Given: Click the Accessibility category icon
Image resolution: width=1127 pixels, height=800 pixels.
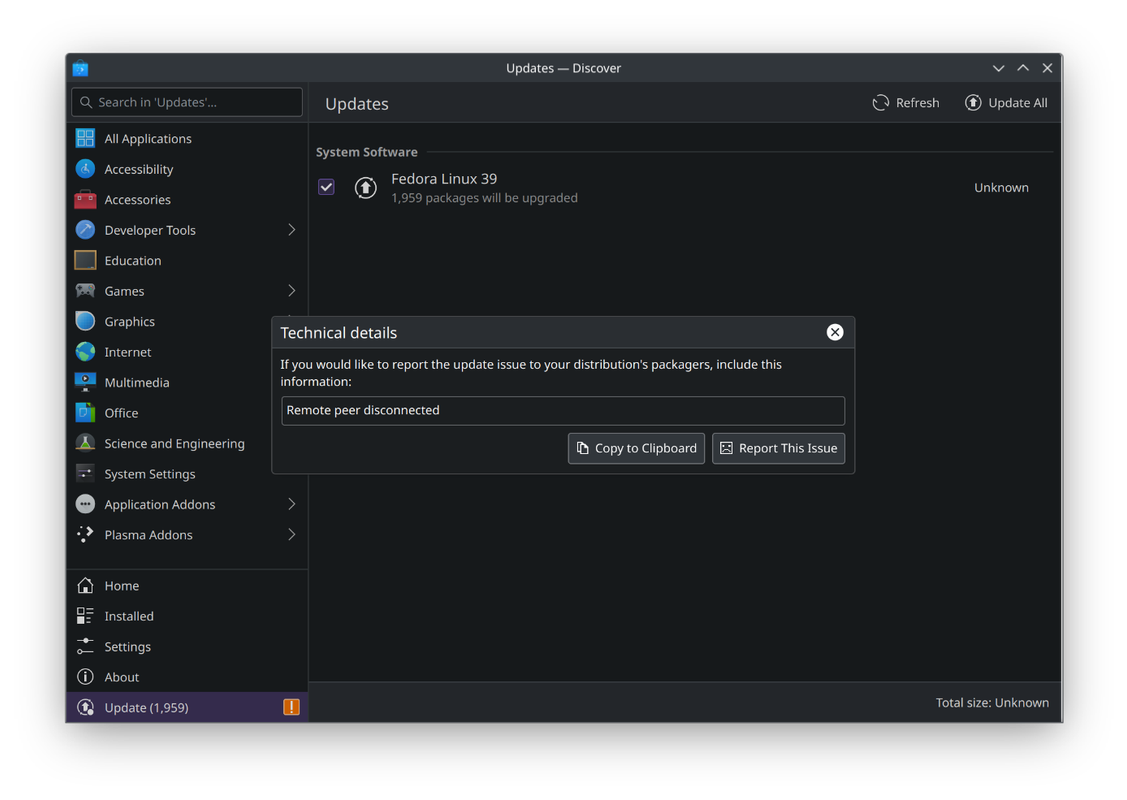Looking at the screenshot, I should click(x=85, y=169).
